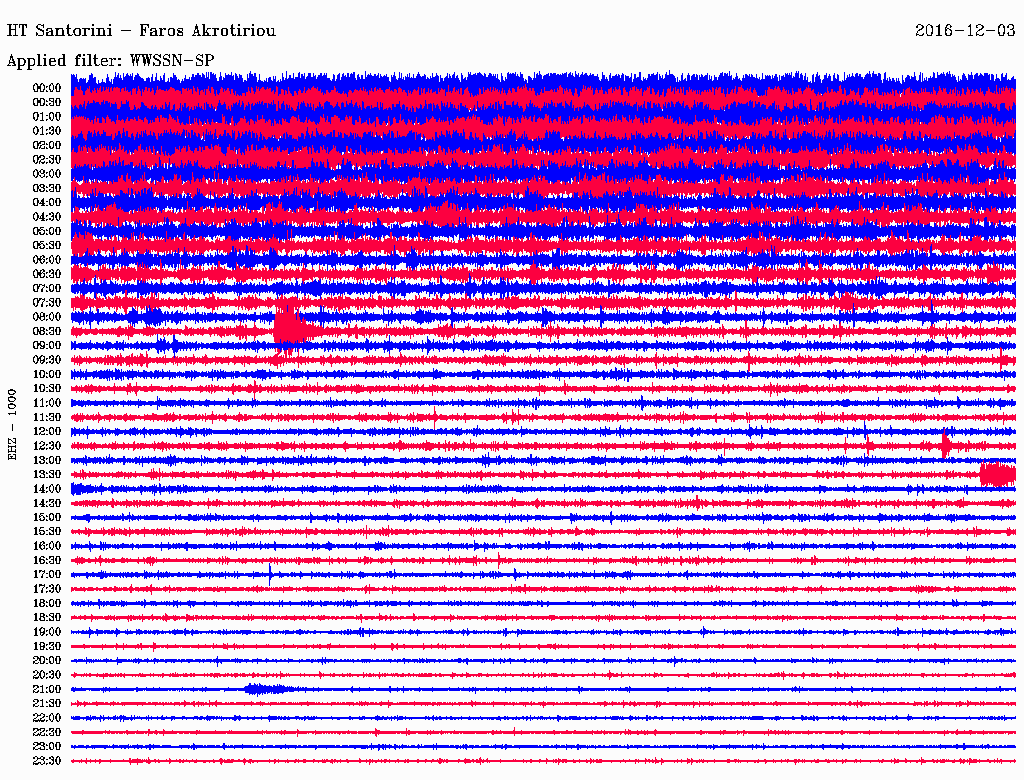Click the 14:30 time label

[47, 504]
